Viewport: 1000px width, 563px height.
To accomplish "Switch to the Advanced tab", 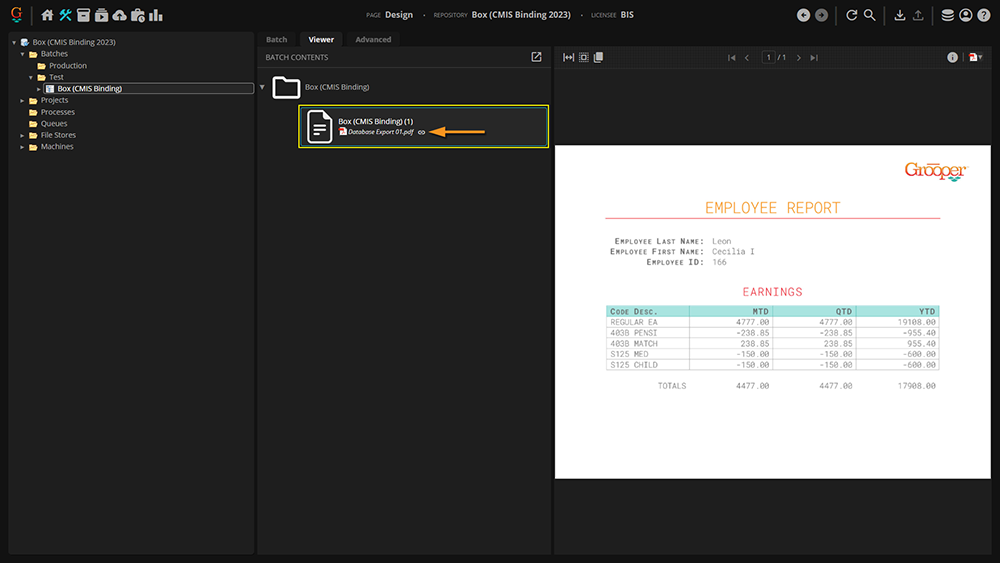I will pos(374,40).
